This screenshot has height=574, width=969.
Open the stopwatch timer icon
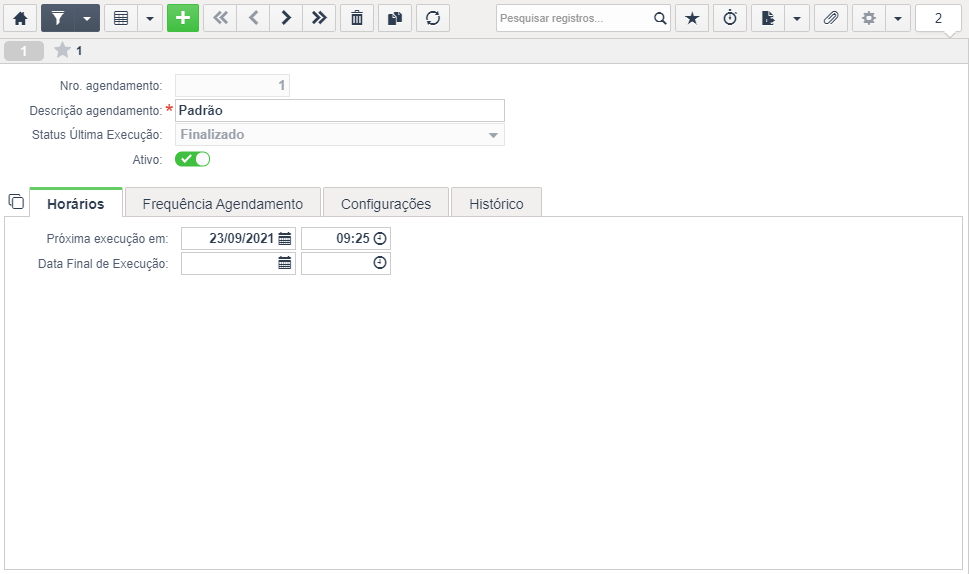pyautogui.click(x=730, y=19)
